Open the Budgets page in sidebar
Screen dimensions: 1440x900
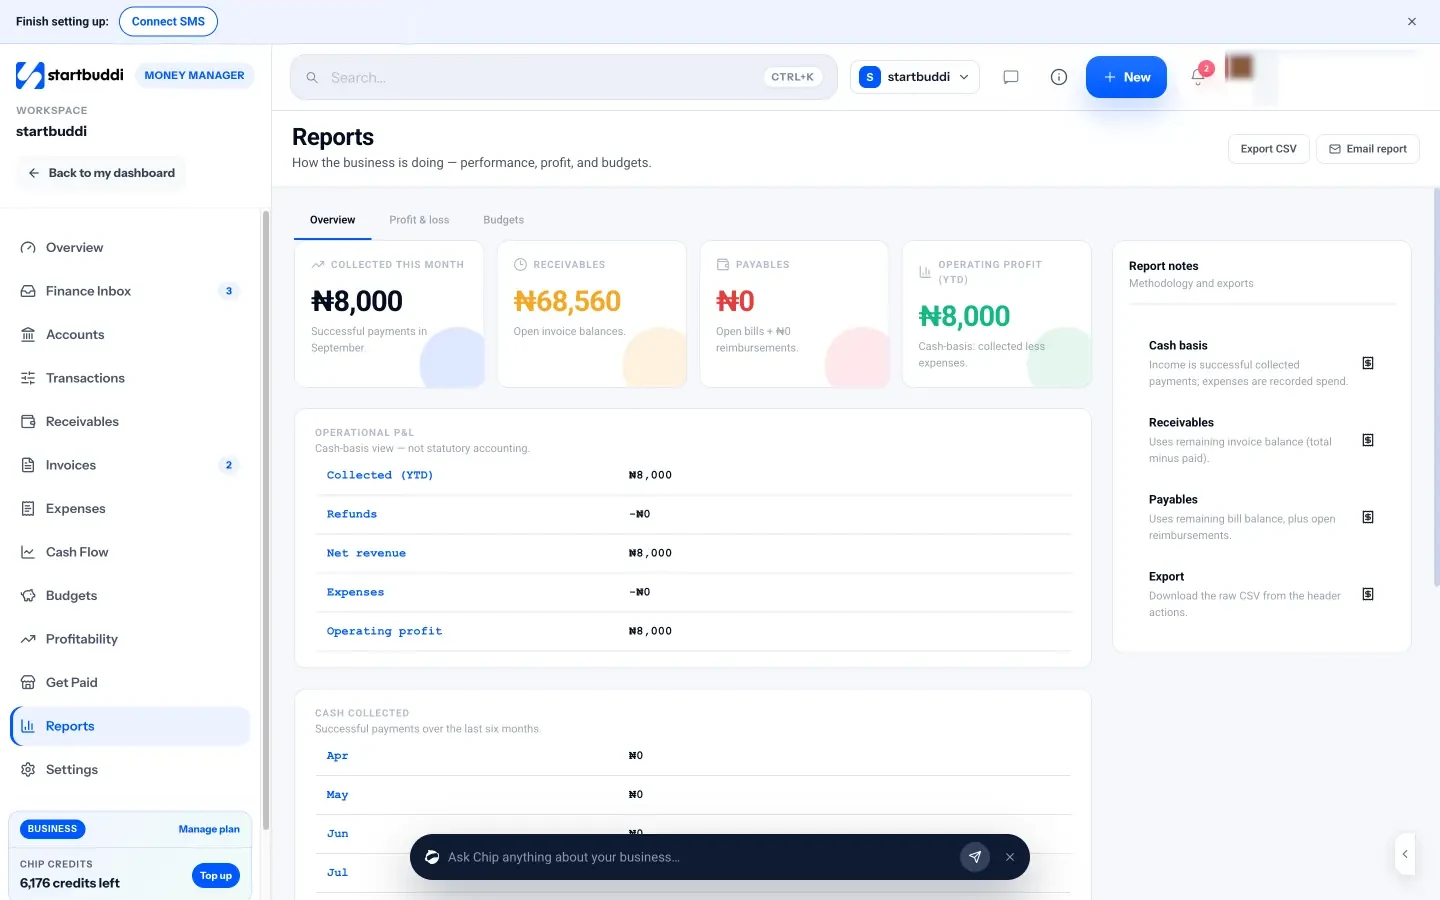130,596
